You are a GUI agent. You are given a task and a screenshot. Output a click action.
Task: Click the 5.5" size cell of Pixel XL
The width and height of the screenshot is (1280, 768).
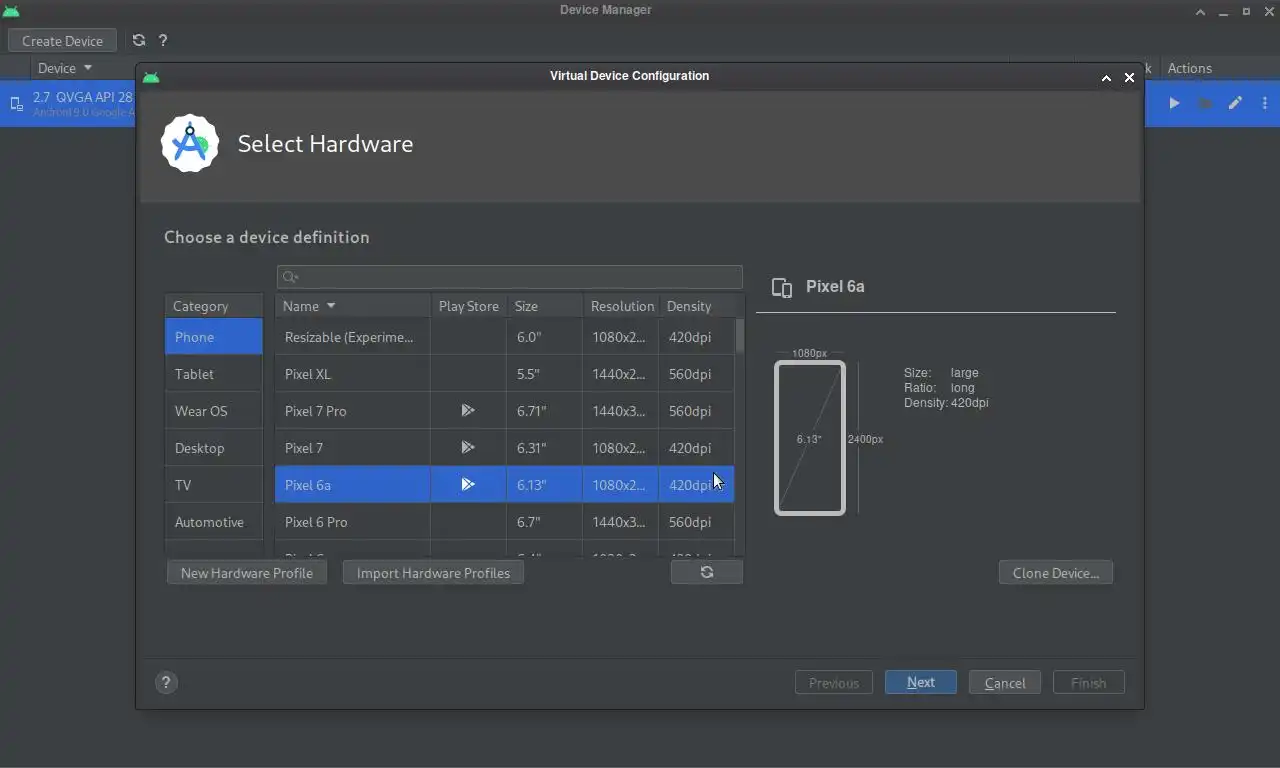coord(544,374)
